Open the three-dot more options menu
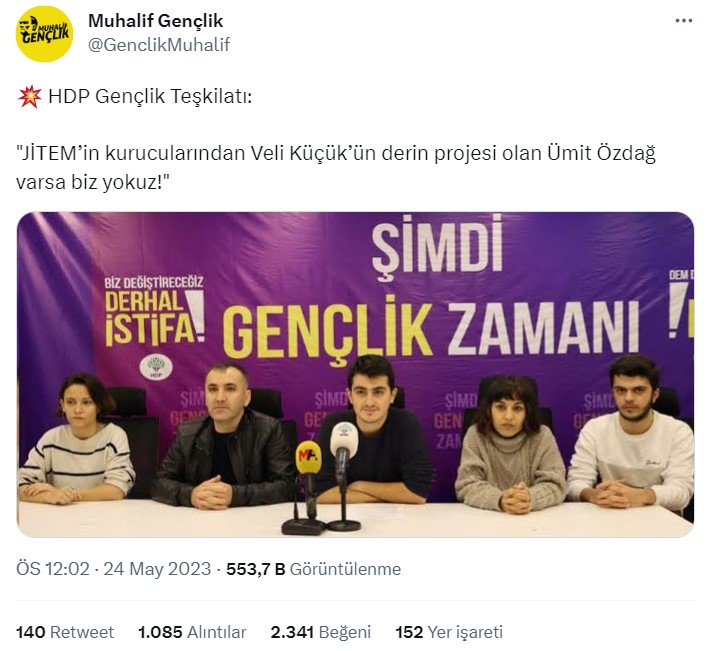This screenshot has width=712, height=651. pos(683,21)
